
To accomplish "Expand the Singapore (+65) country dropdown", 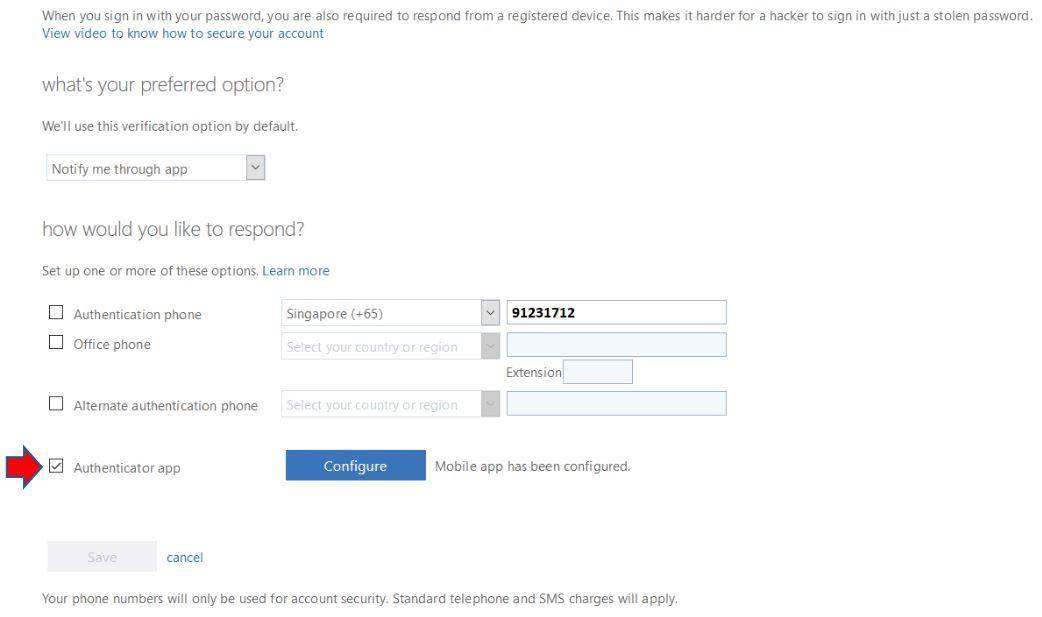I will pyautogui.click(x=390, y=313).
